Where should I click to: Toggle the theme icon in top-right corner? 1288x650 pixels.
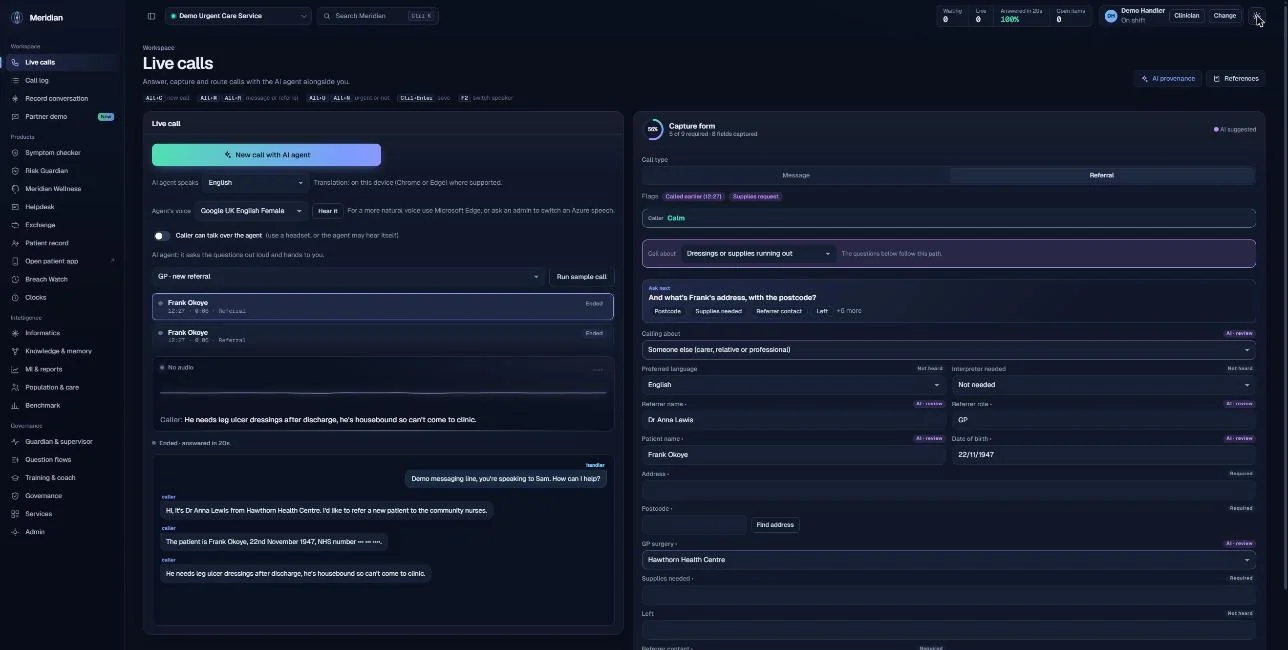click(x=1258, y=16)
